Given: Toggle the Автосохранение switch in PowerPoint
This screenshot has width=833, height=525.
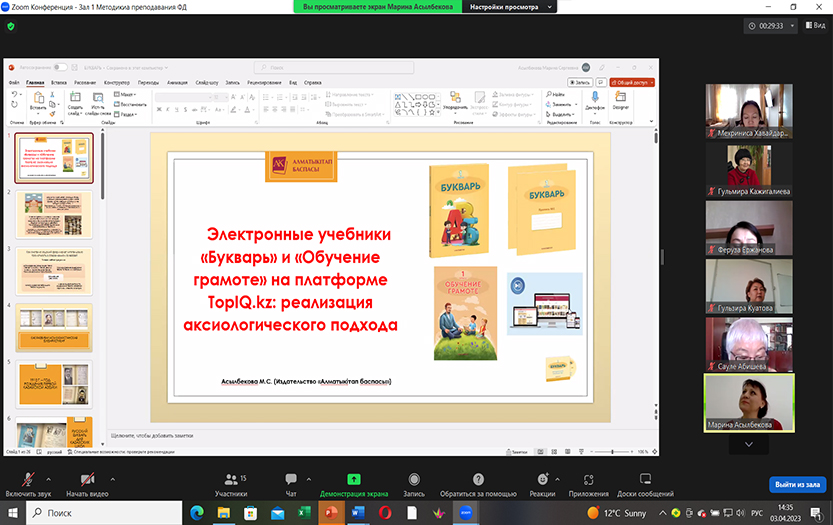Looking at the screenshot, I should 61,67.
